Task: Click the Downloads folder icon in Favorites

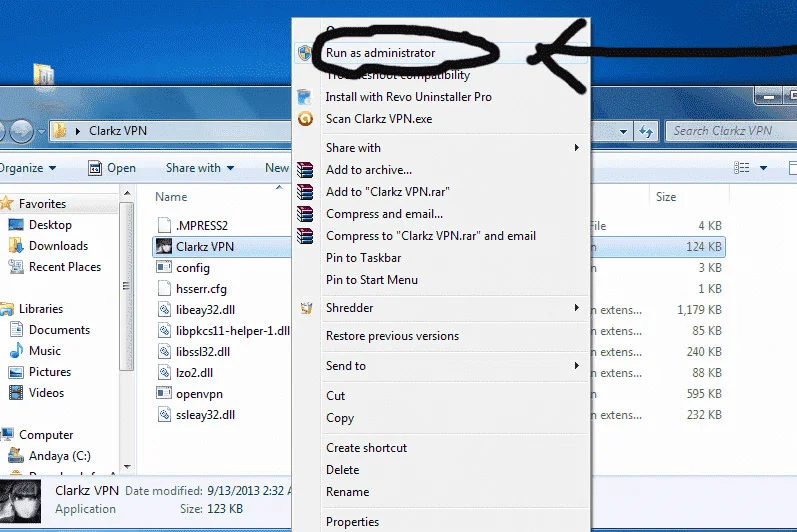Action: pos(16,245)
